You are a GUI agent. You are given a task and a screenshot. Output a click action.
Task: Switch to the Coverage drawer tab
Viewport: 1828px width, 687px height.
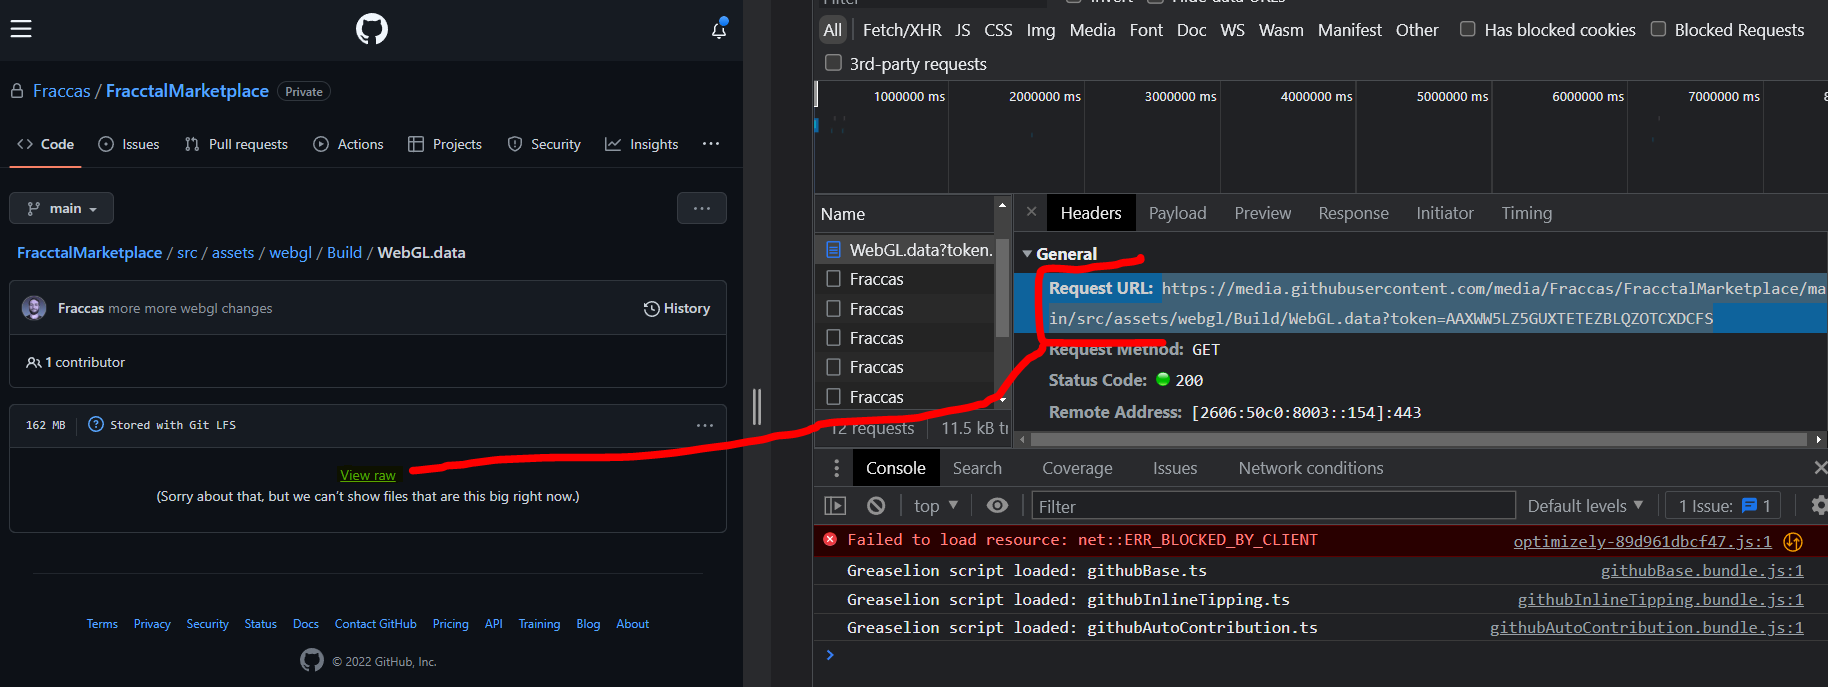click(x=1077, y=468)
